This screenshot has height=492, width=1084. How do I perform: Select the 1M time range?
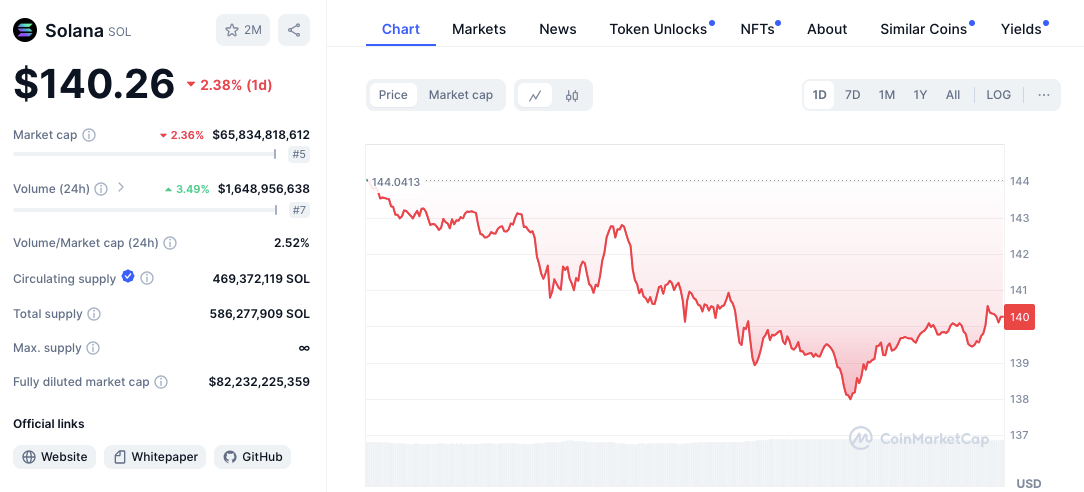pyautogui.click(x=887, y=95)
